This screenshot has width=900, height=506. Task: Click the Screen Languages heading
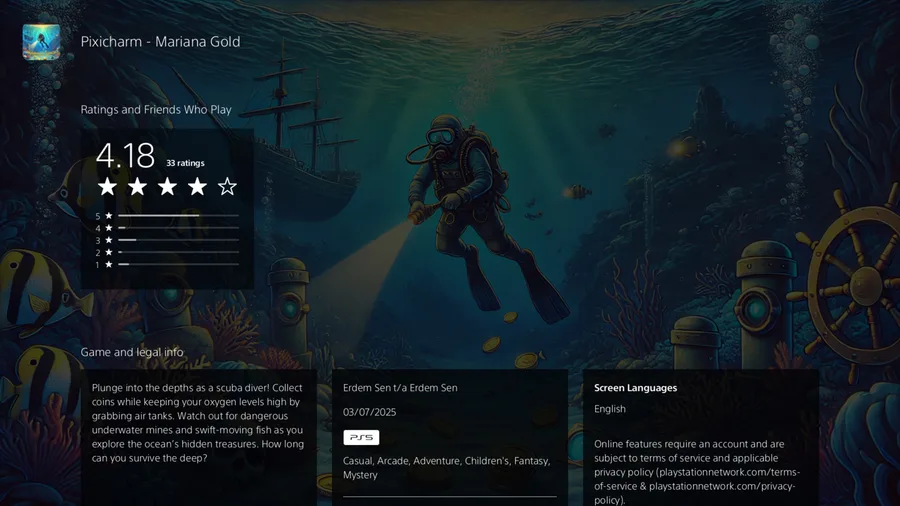pyautogui.click(x=635, y=388)
